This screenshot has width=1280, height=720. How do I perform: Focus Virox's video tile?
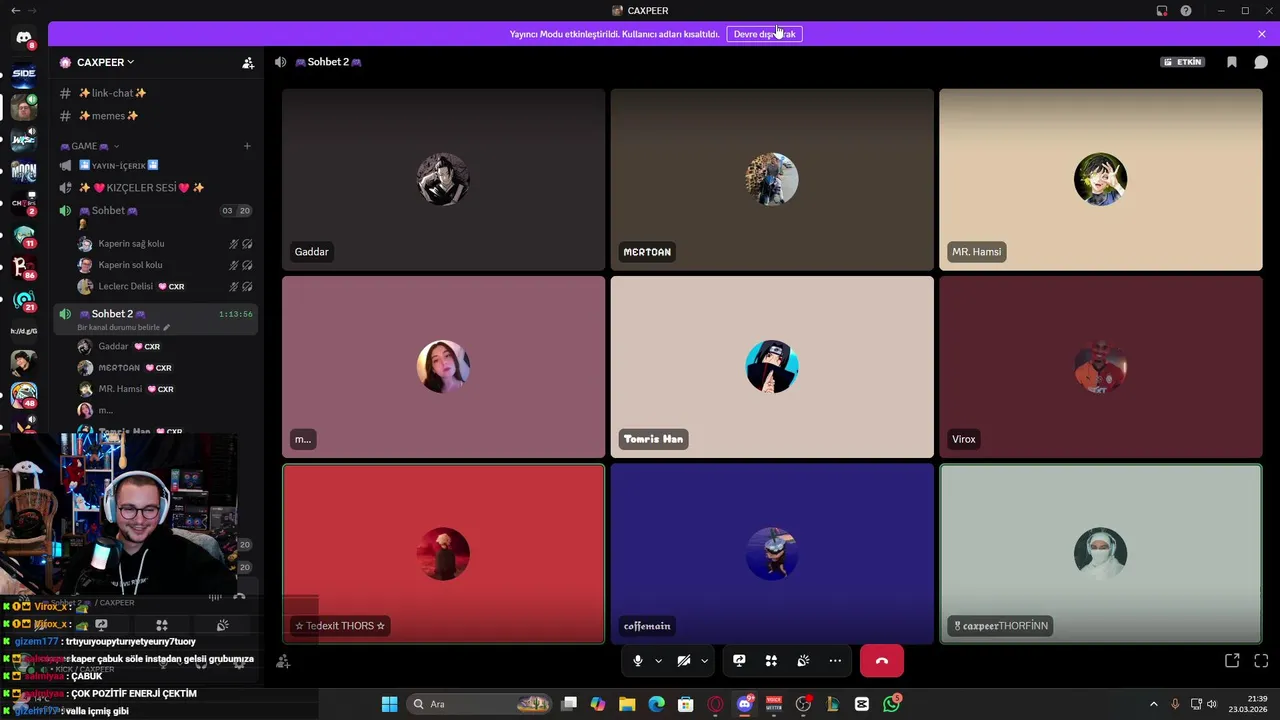(x=1100, y=367)
